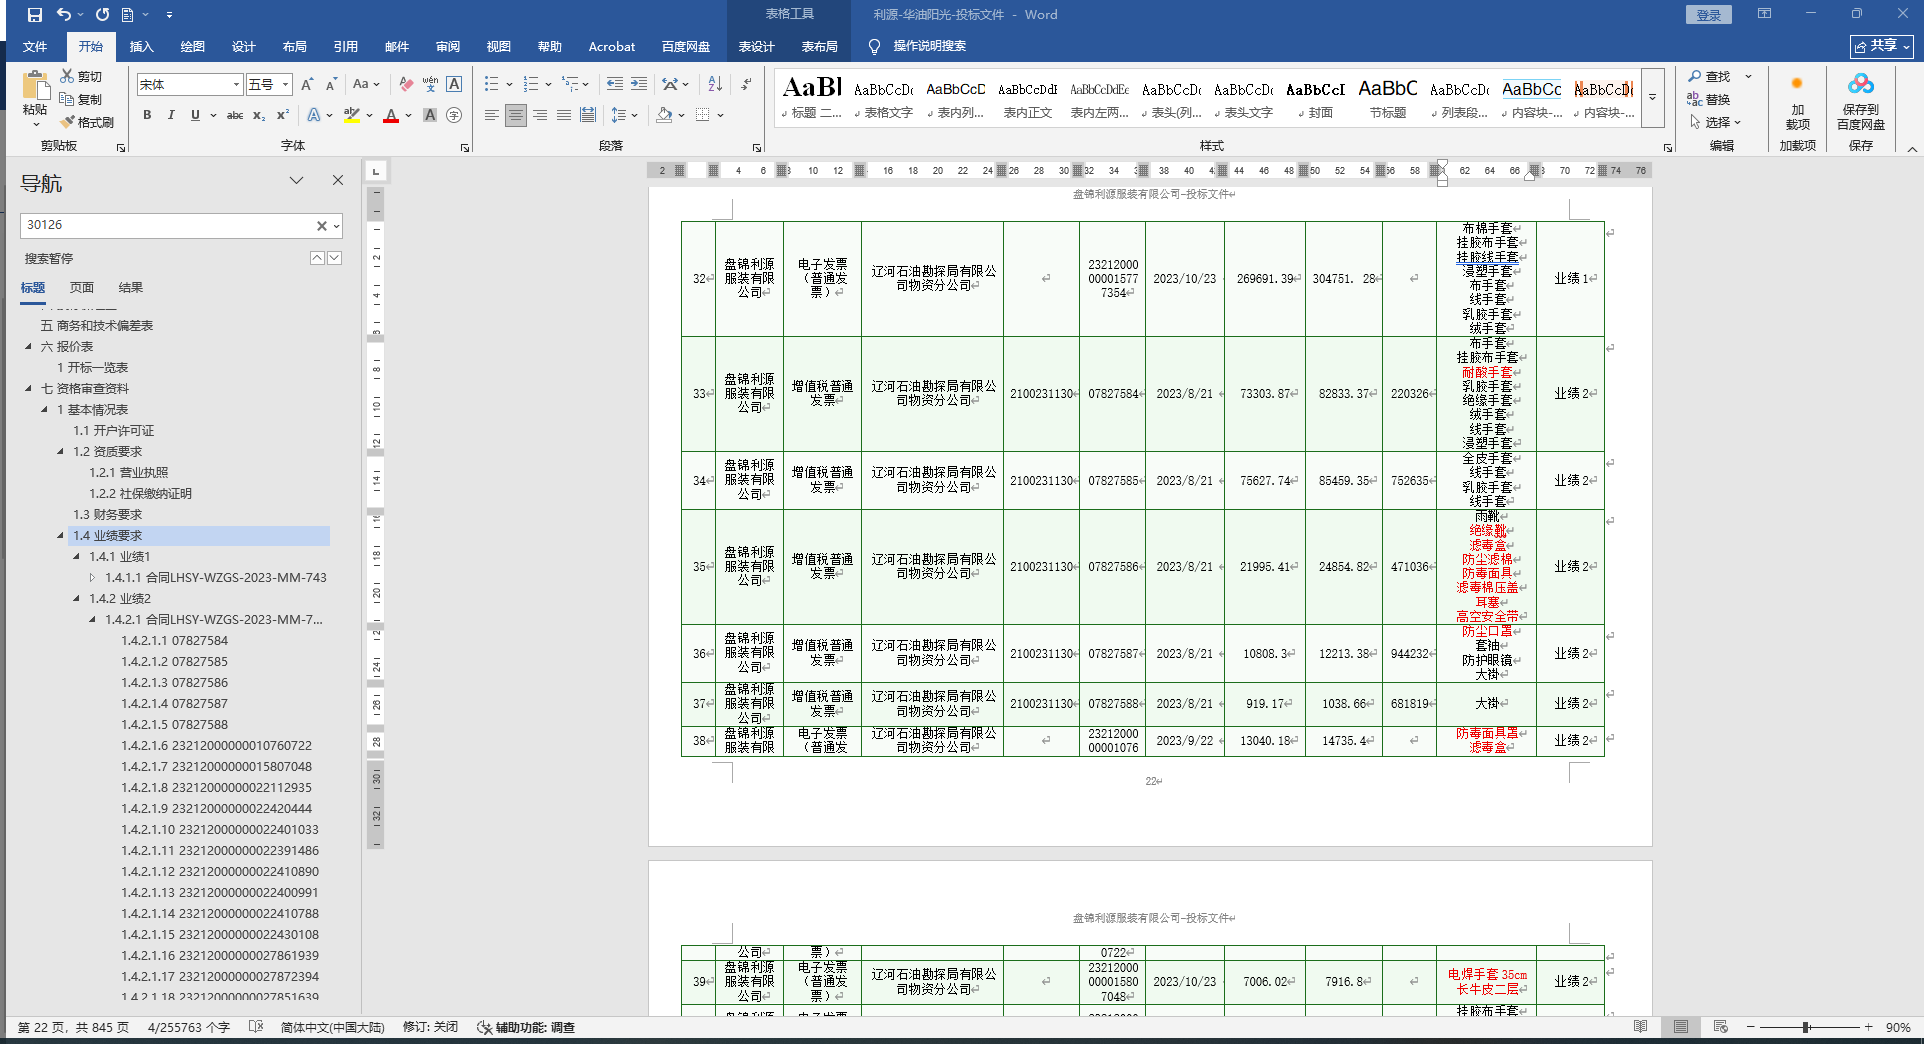This screenshot has height=1044, width=1924.
Task: Jump to the previous search result arrow
Action: click(x=317, y=258)
